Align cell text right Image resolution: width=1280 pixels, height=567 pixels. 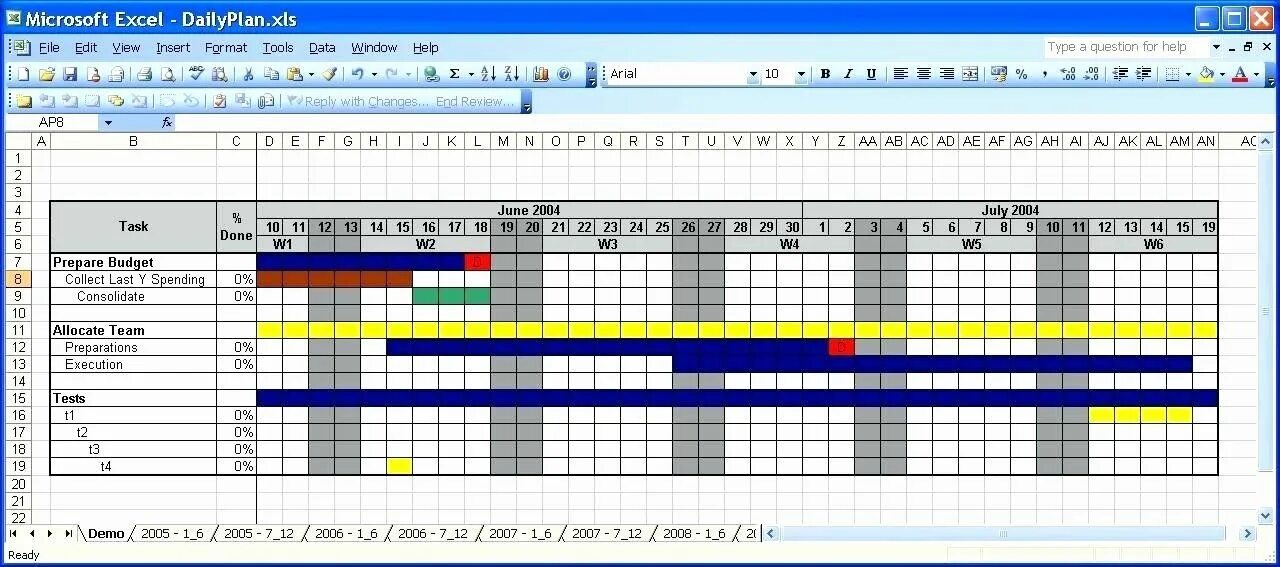(946, 74)
